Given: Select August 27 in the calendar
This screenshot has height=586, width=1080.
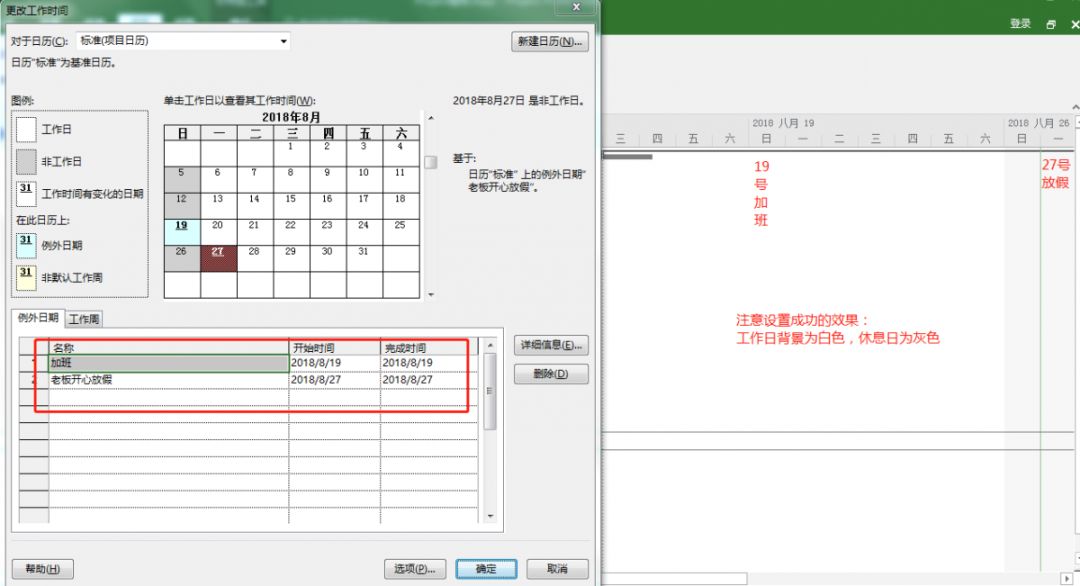Looking at the screenshot, I should [x=218, y=258].
